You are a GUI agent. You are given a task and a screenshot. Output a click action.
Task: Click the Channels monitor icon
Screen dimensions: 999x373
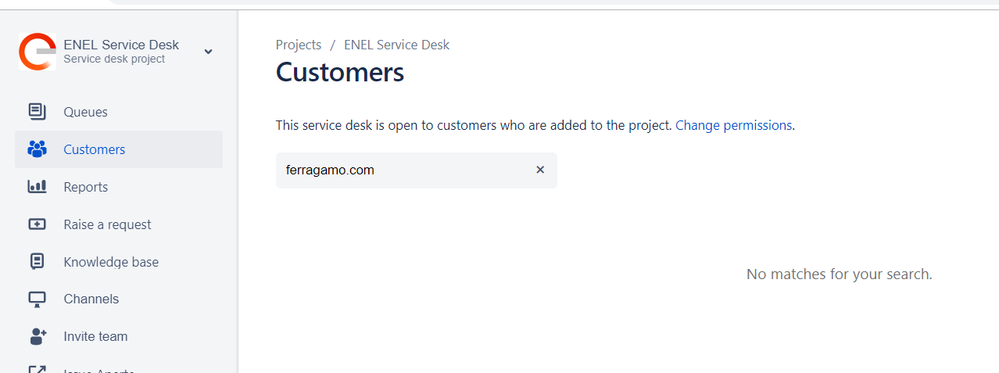(x=38, y=299)
